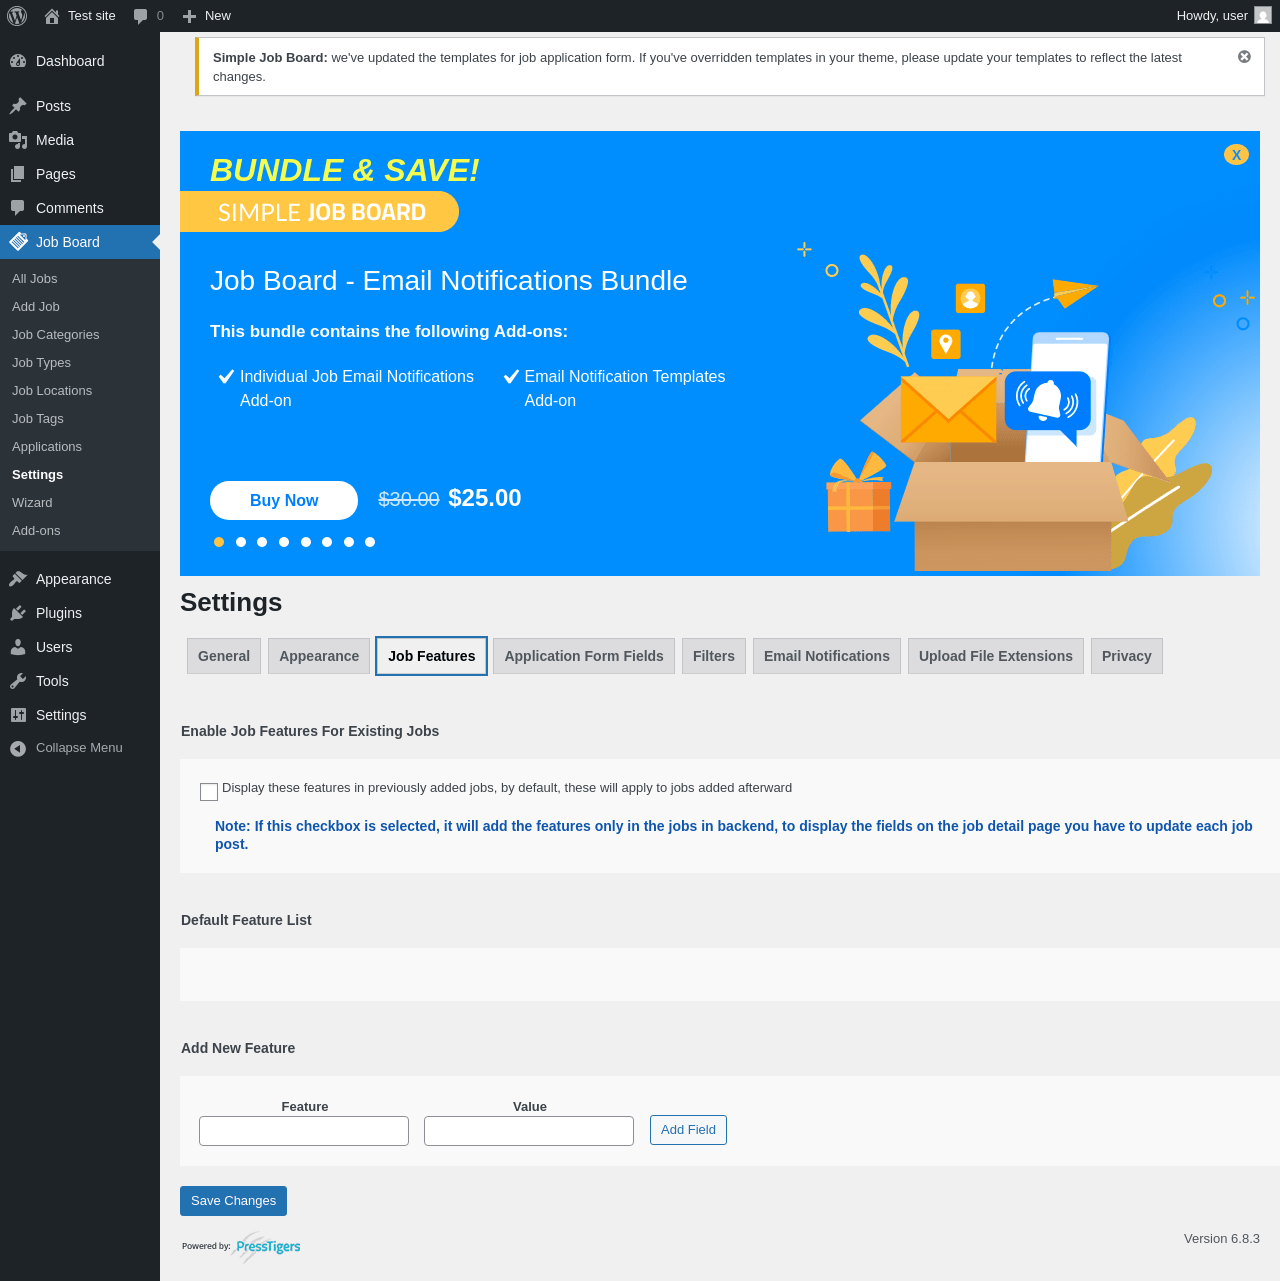Open the Plugins plug icon

tap(18, 613)
